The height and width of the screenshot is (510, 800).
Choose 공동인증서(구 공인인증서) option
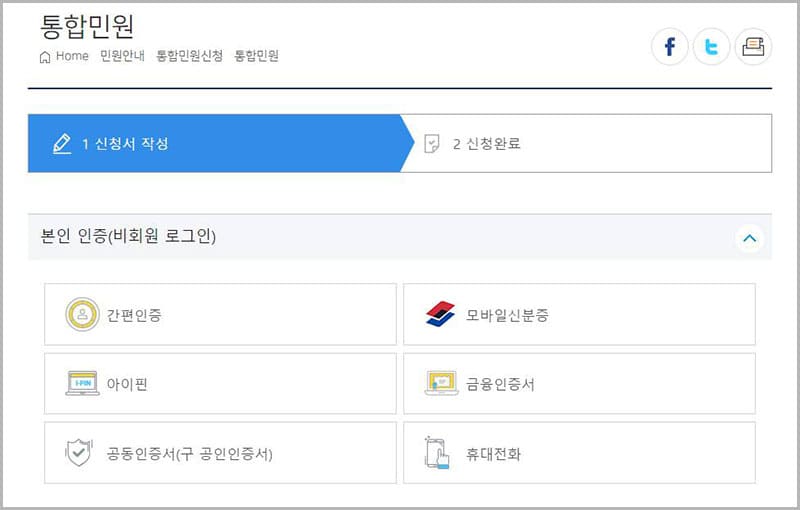point(220,453)
